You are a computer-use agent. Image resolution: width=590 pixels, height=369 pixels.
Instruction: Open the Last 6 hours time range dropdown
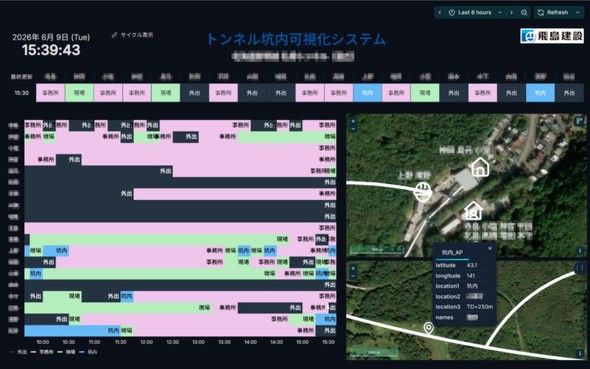pyautogui.click(x=476, y=12)
